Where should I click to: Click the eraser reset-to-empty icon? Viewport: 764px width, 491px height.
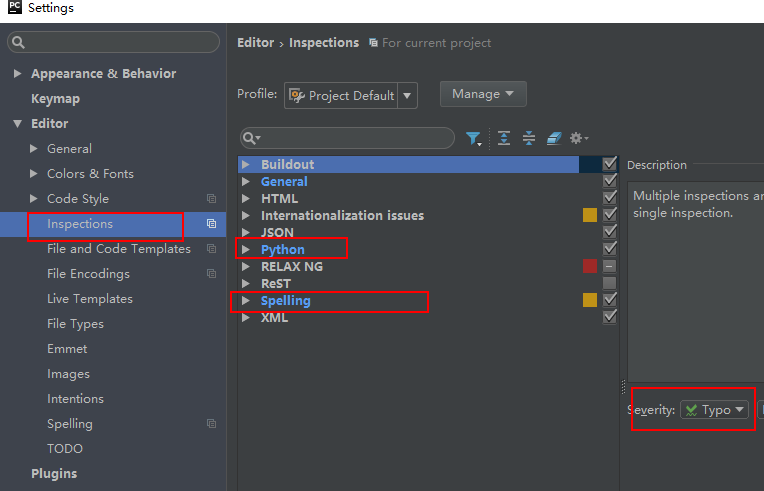[554, 138]
